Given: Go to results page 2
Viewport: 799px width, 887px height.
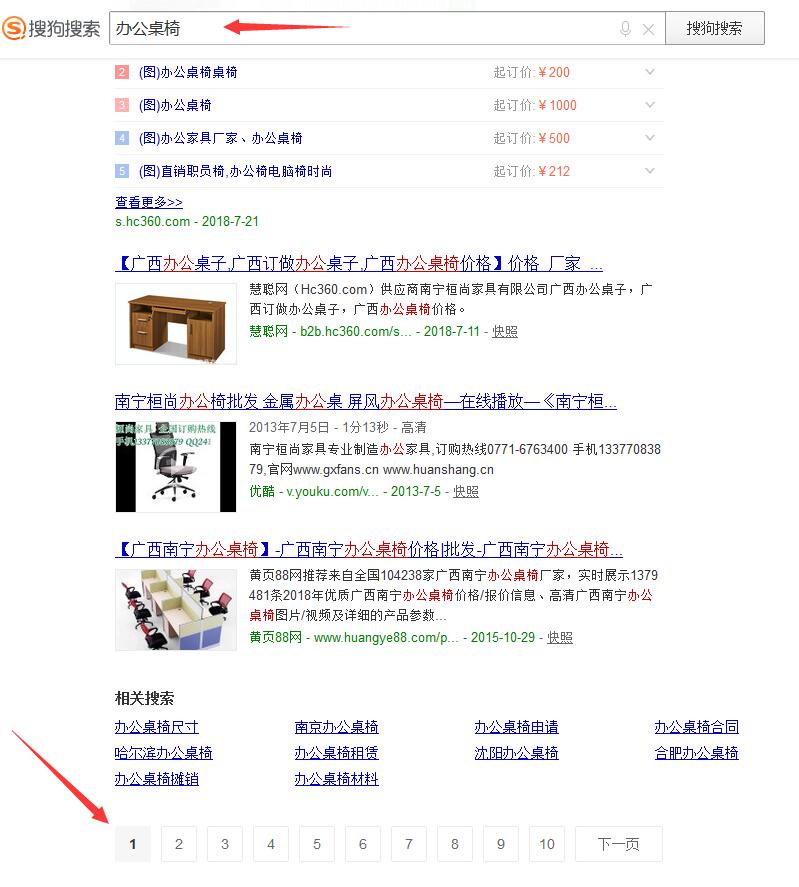Looking at the screenshot, I should pos(179,844).
